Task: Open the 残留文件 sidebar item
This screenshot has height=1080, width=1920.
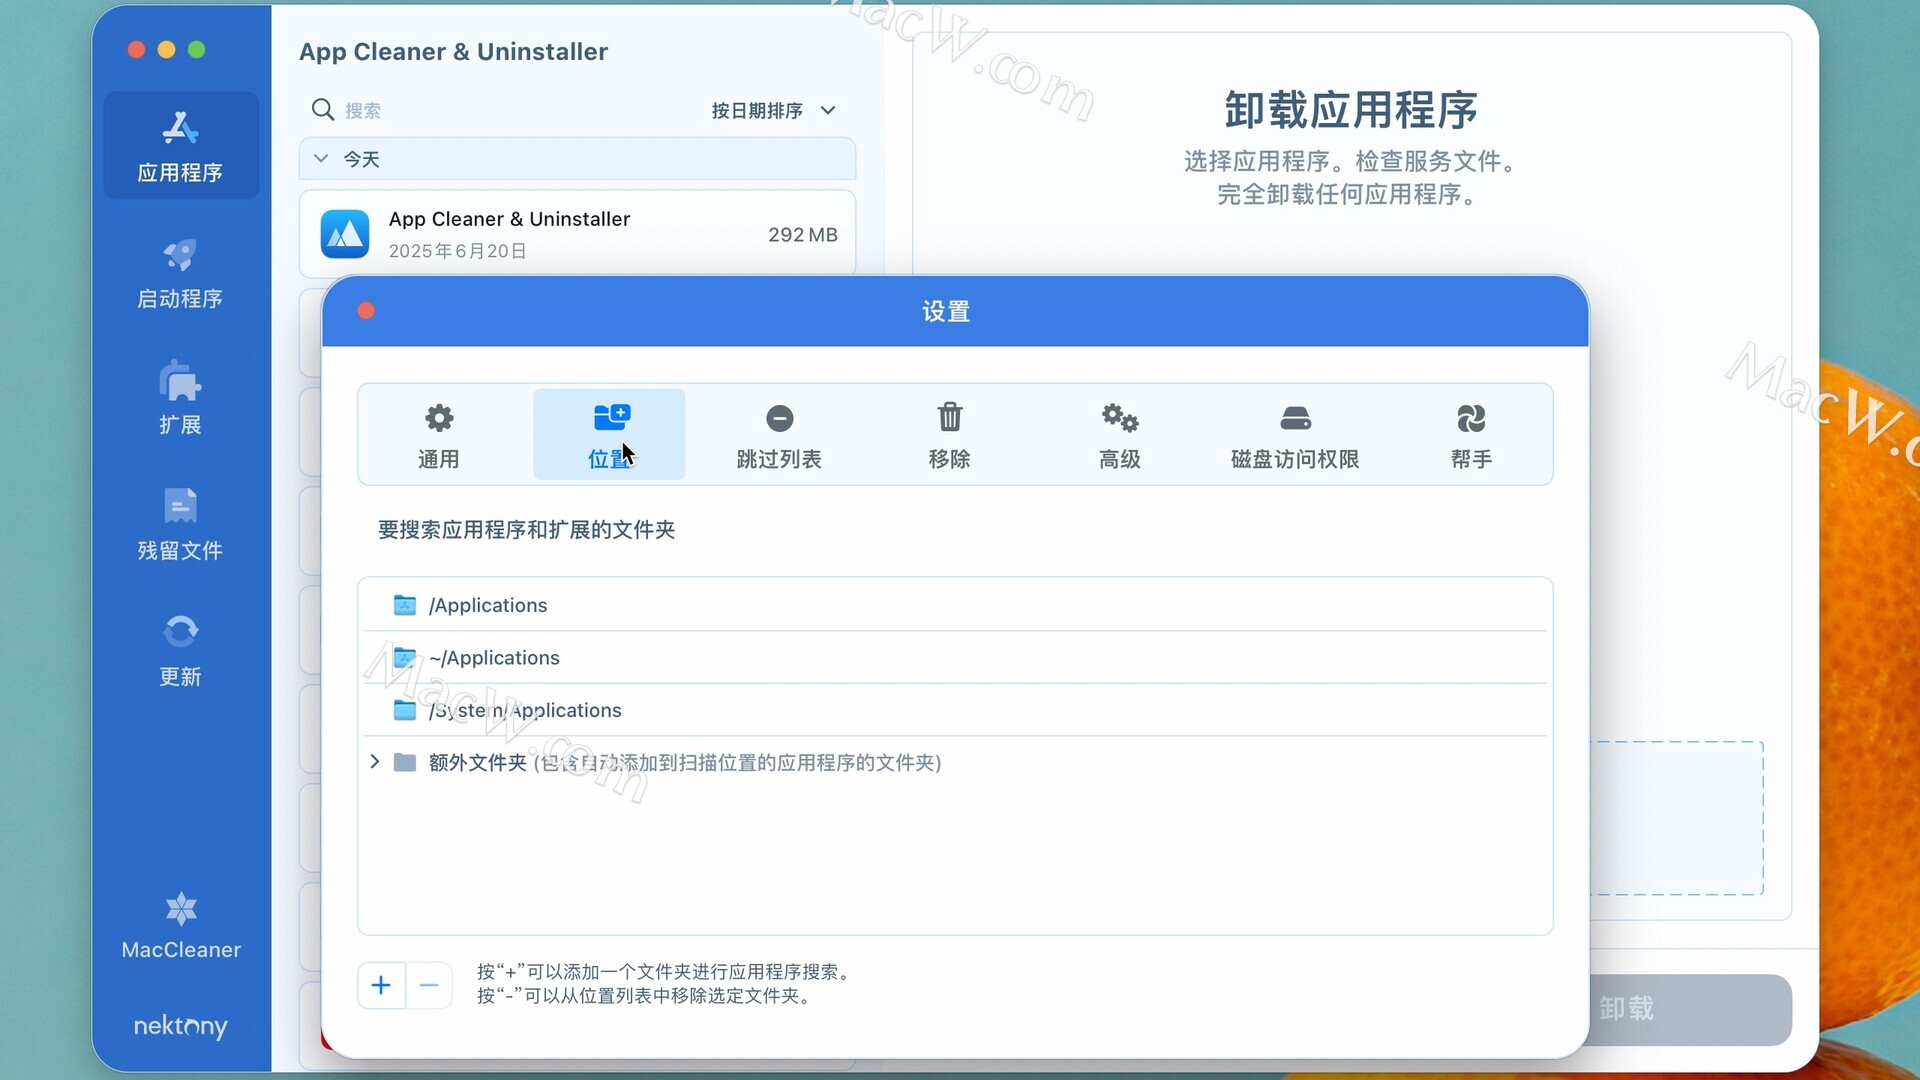Action: (x=181, y=524)
